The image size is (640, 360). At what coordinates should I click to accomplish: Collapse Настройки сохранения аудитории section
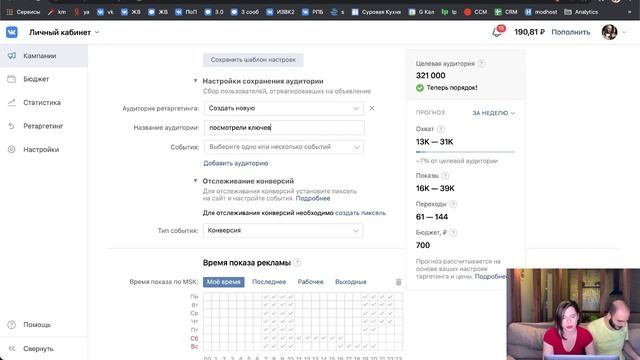(196, 81)
